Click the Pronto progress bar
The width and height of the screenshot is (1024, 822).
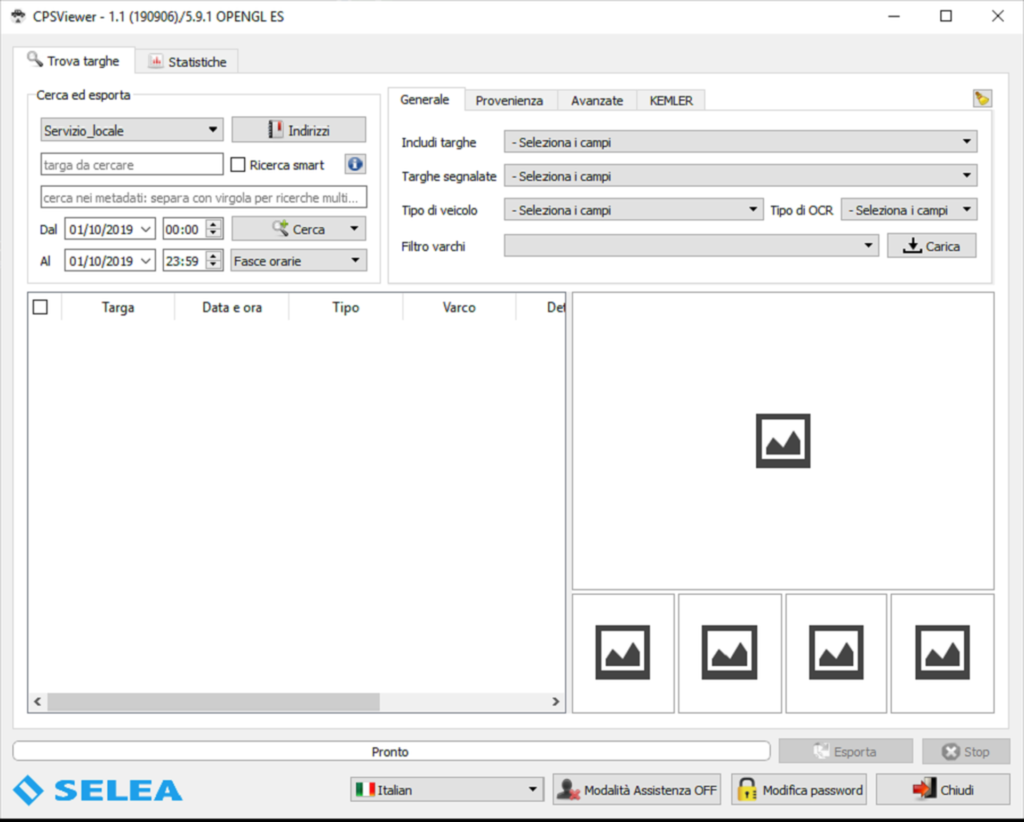coord(391,751)
